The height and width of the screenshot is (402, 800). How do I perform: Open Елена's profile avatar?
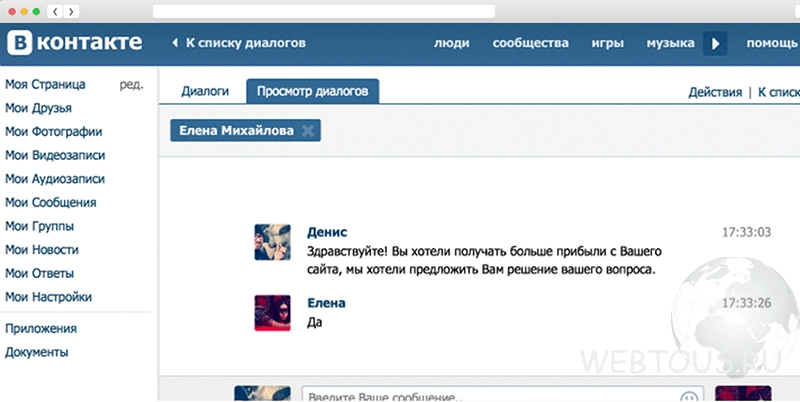click(x=272, y=312)
